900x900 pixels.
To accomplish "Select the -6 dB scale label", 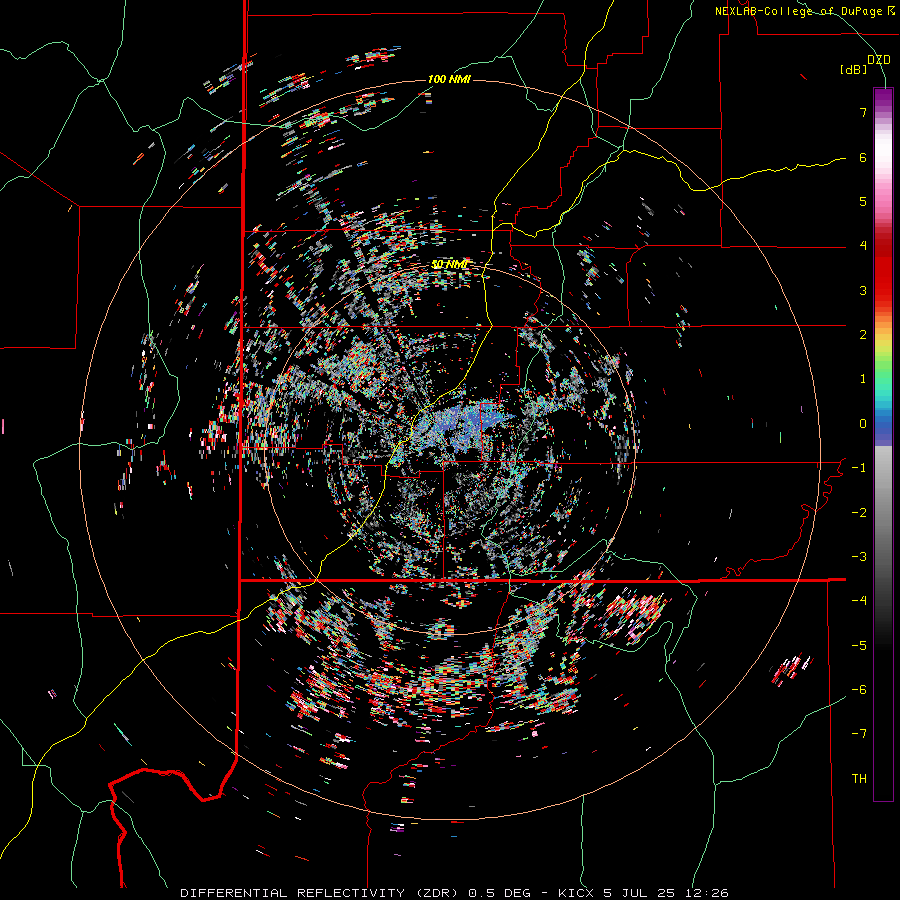I will pyautogui.click(x=859, y=690).
